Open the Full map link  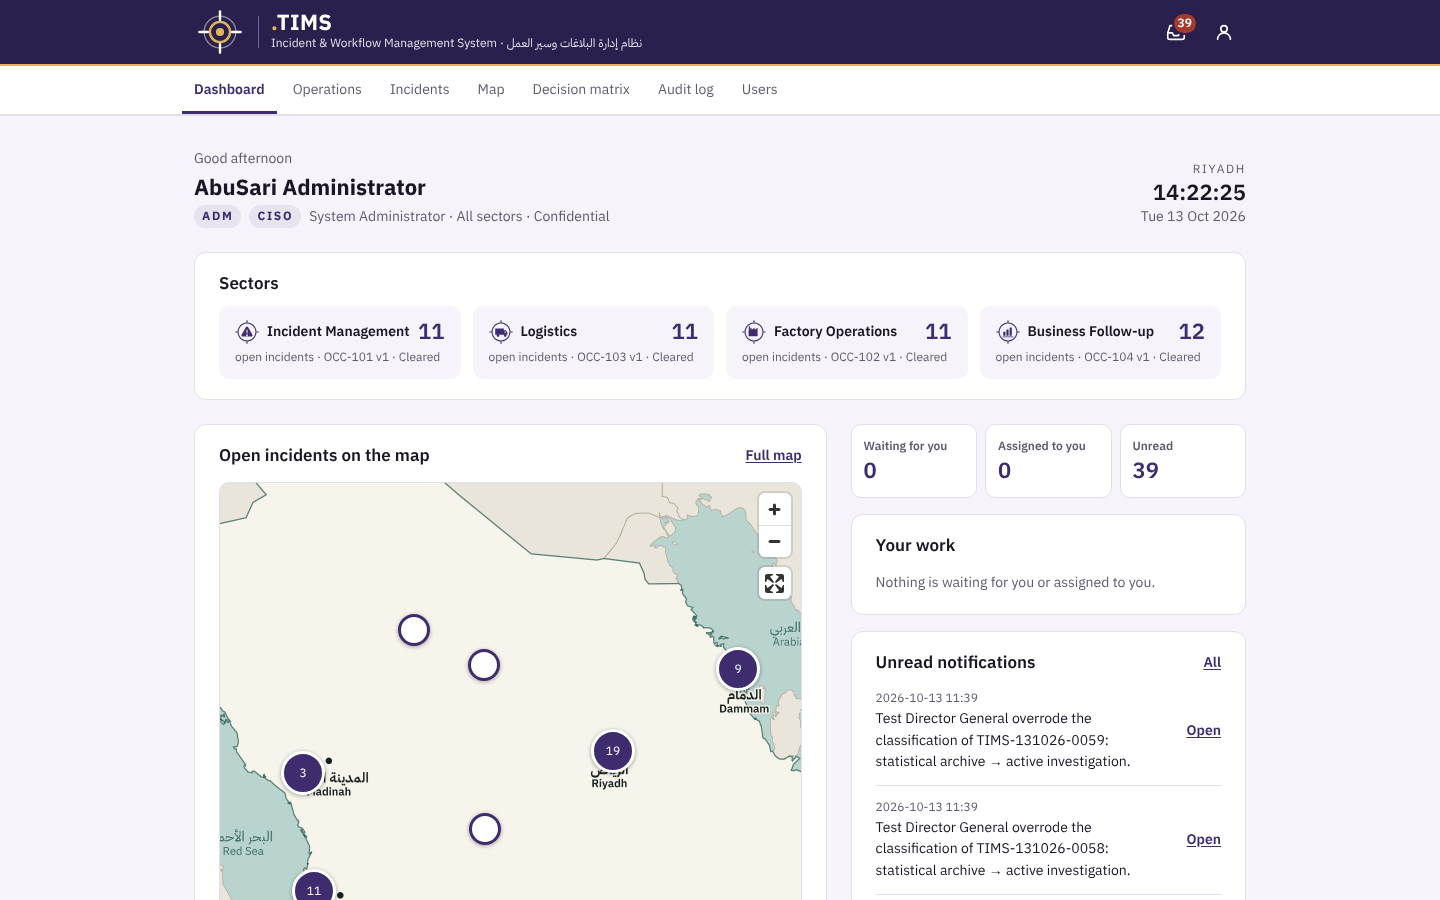click(x=773, y=455)
